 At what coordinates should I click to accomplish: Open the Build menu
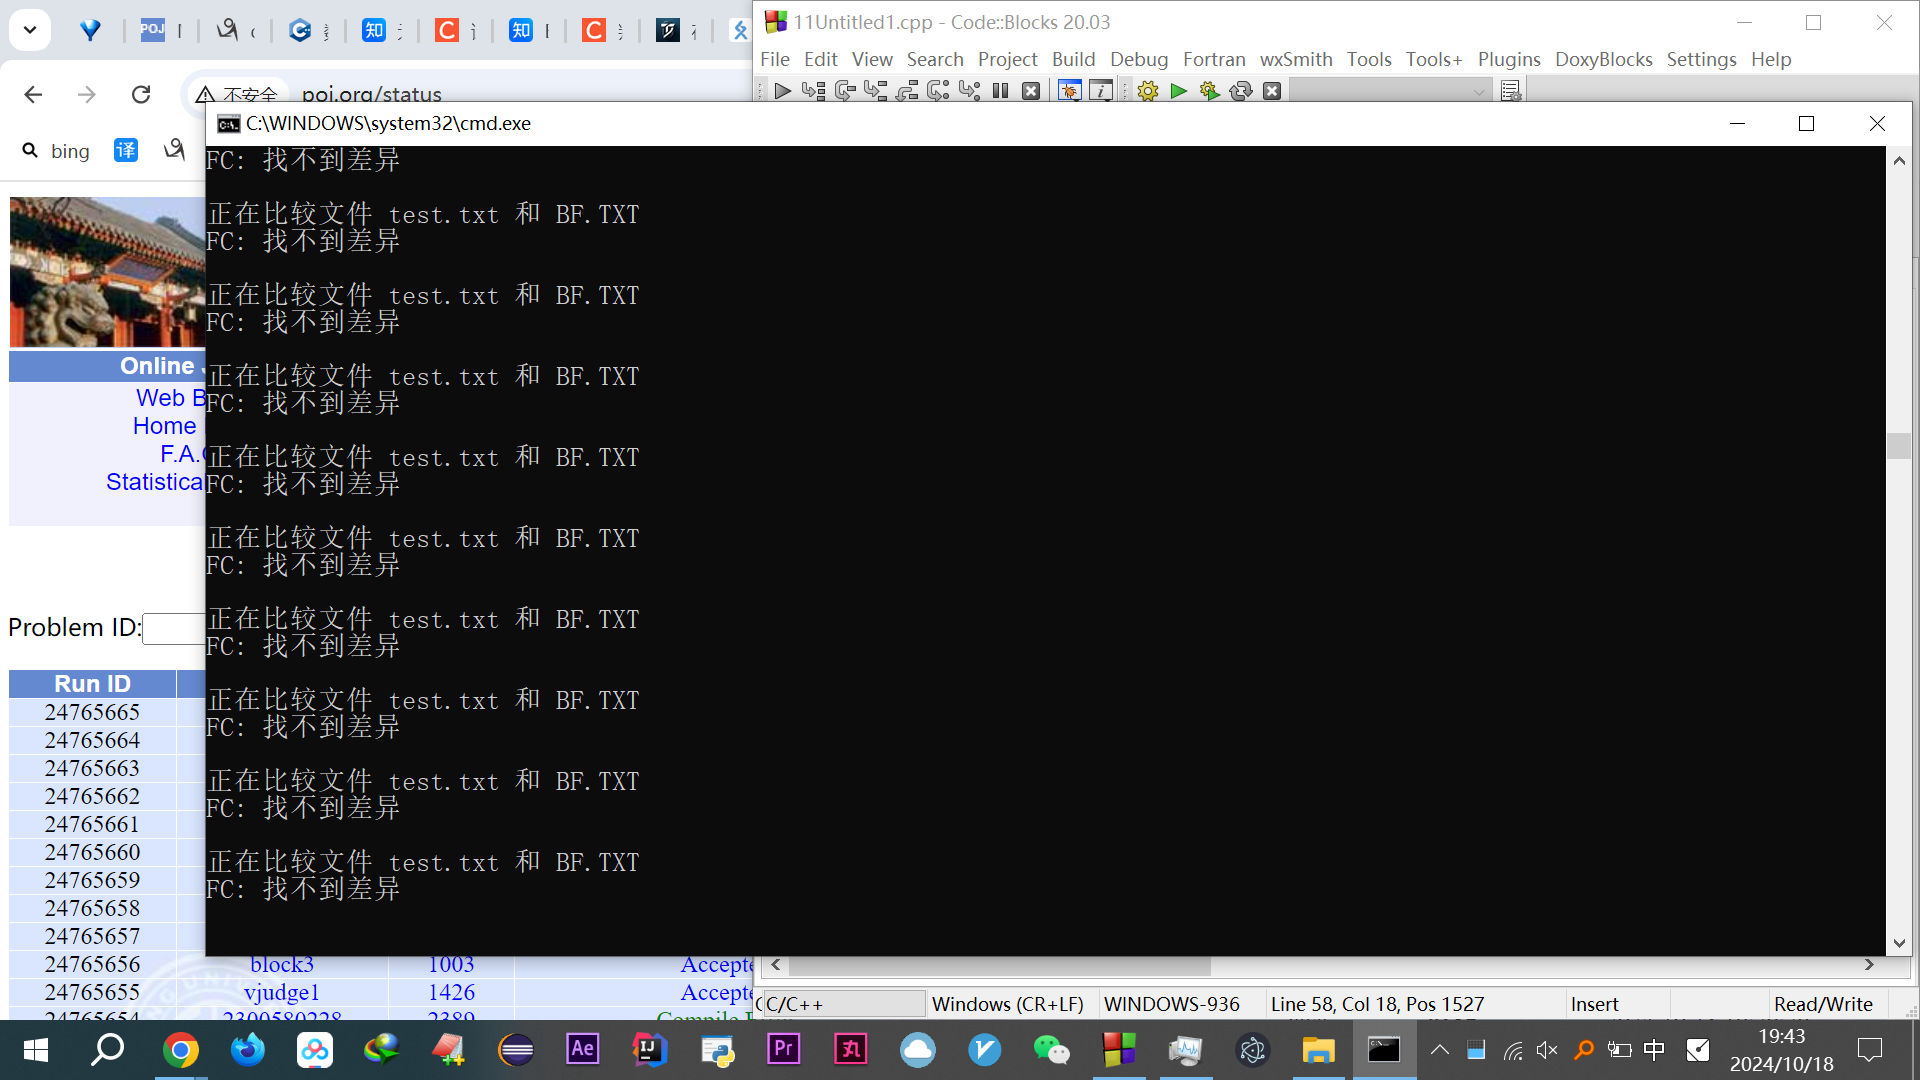pos(1073,59)
